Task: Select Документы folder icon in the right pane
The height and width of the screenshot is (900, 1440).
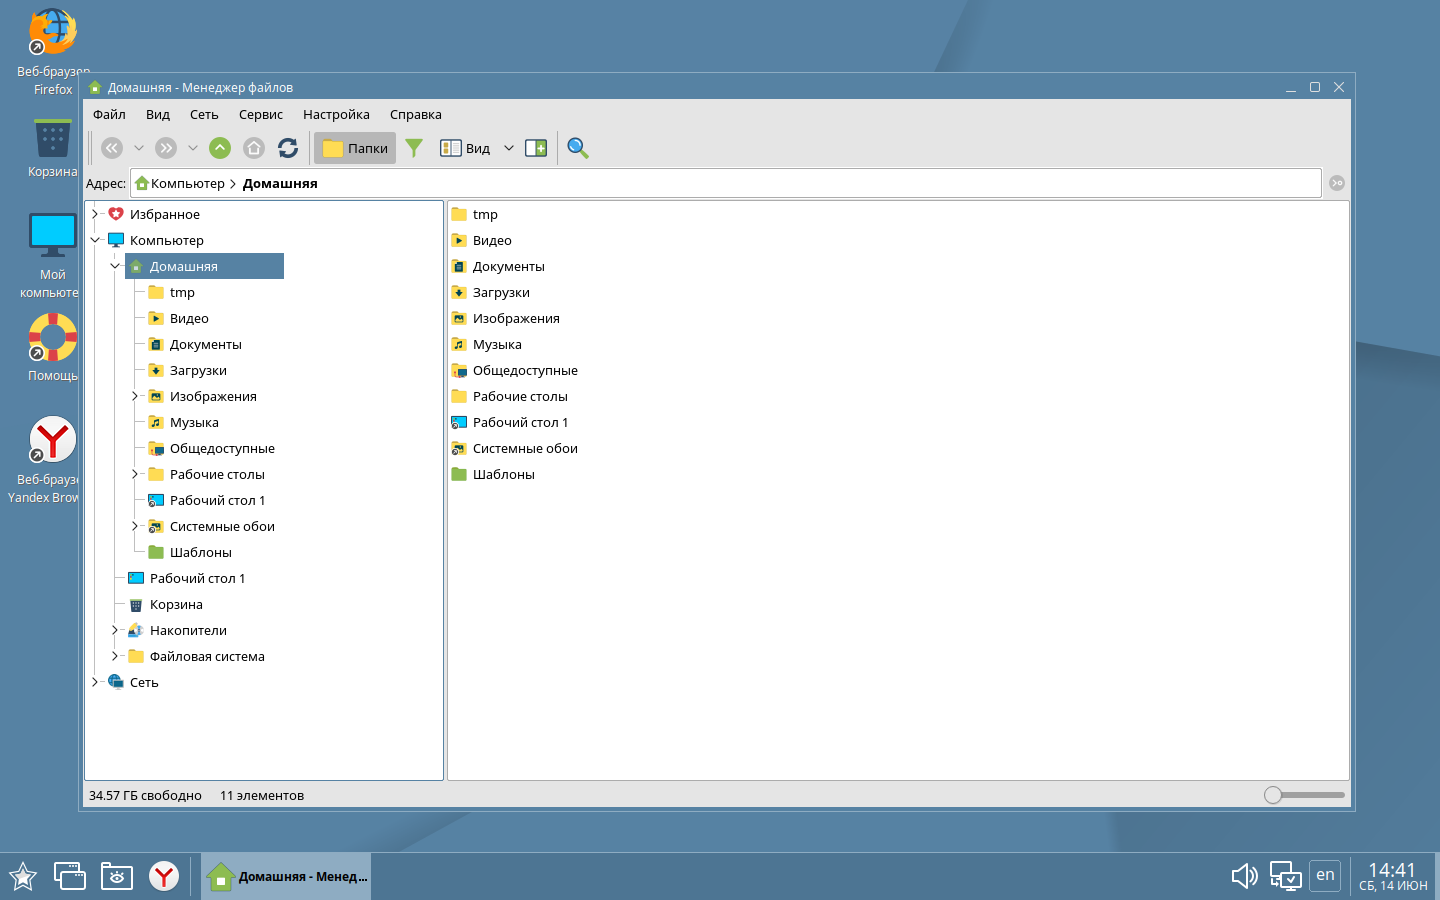Action: [x=459, y=266]
